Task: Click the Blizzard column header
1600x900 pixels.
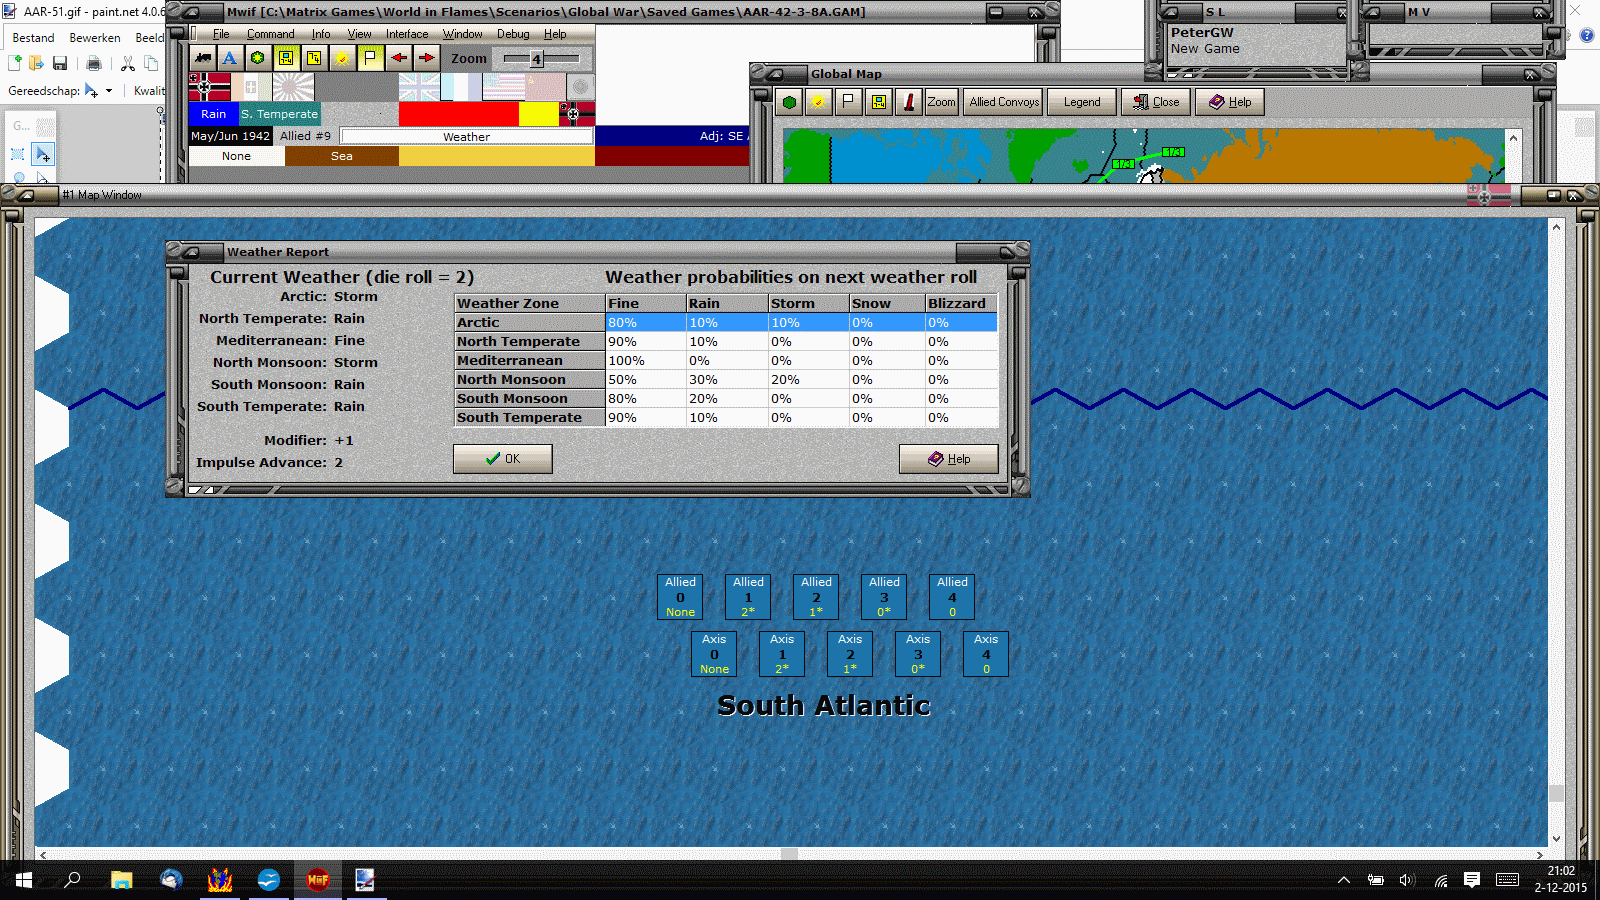Action: coord(961,303)
